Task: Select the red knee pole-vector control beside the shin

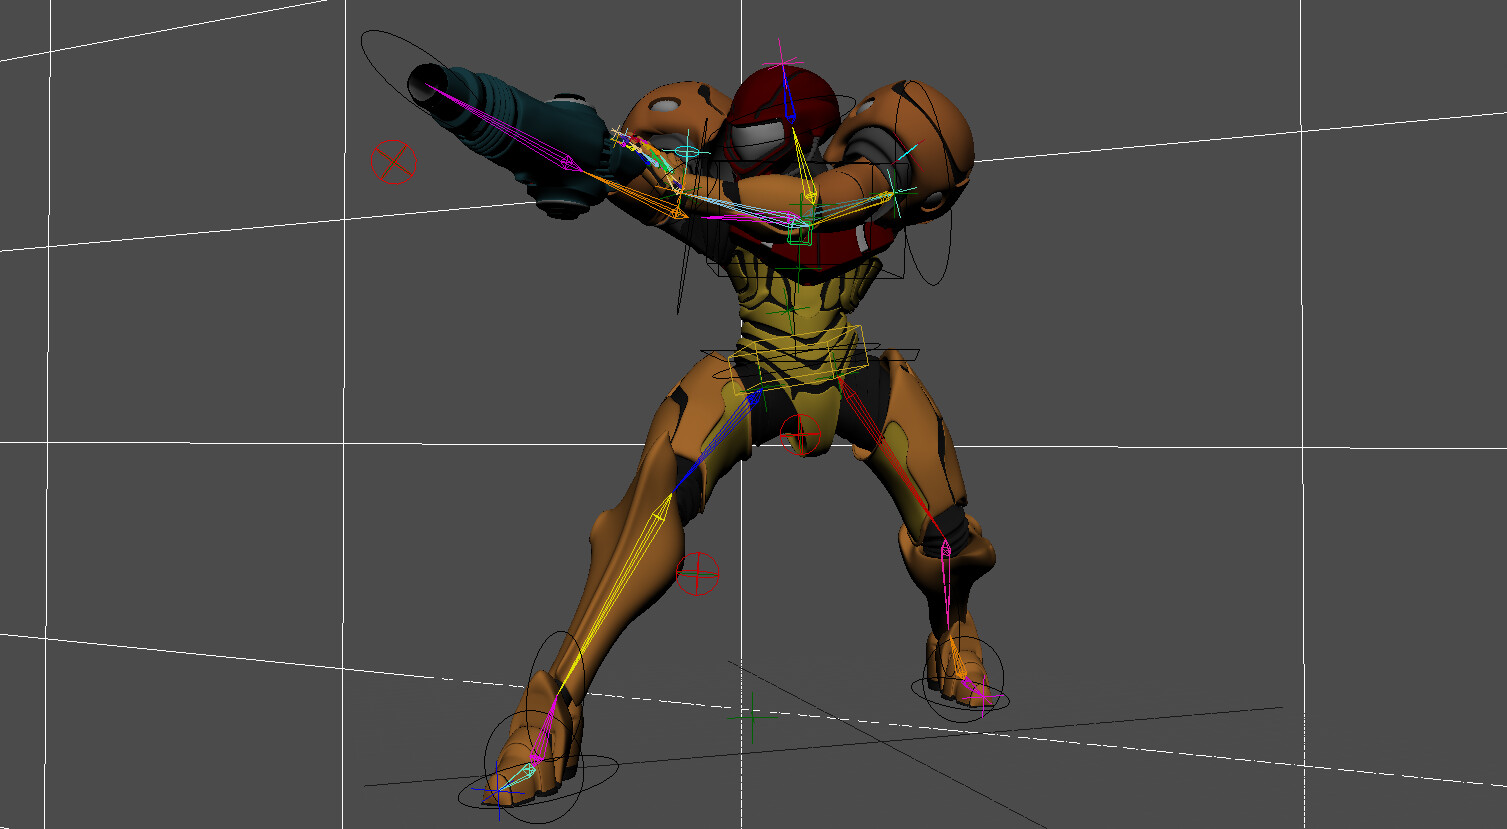Action: (x=697, y=573)
